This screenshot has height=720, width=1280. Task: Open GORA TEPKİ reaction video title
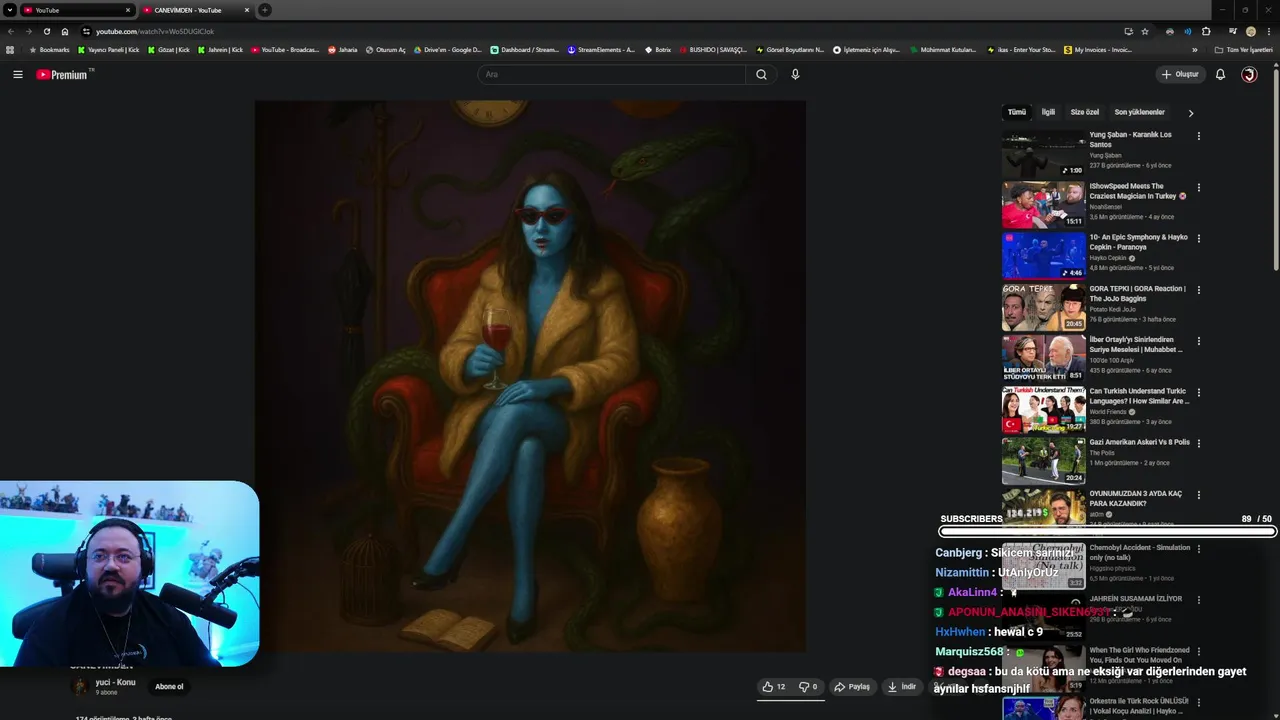[1137, 293]
